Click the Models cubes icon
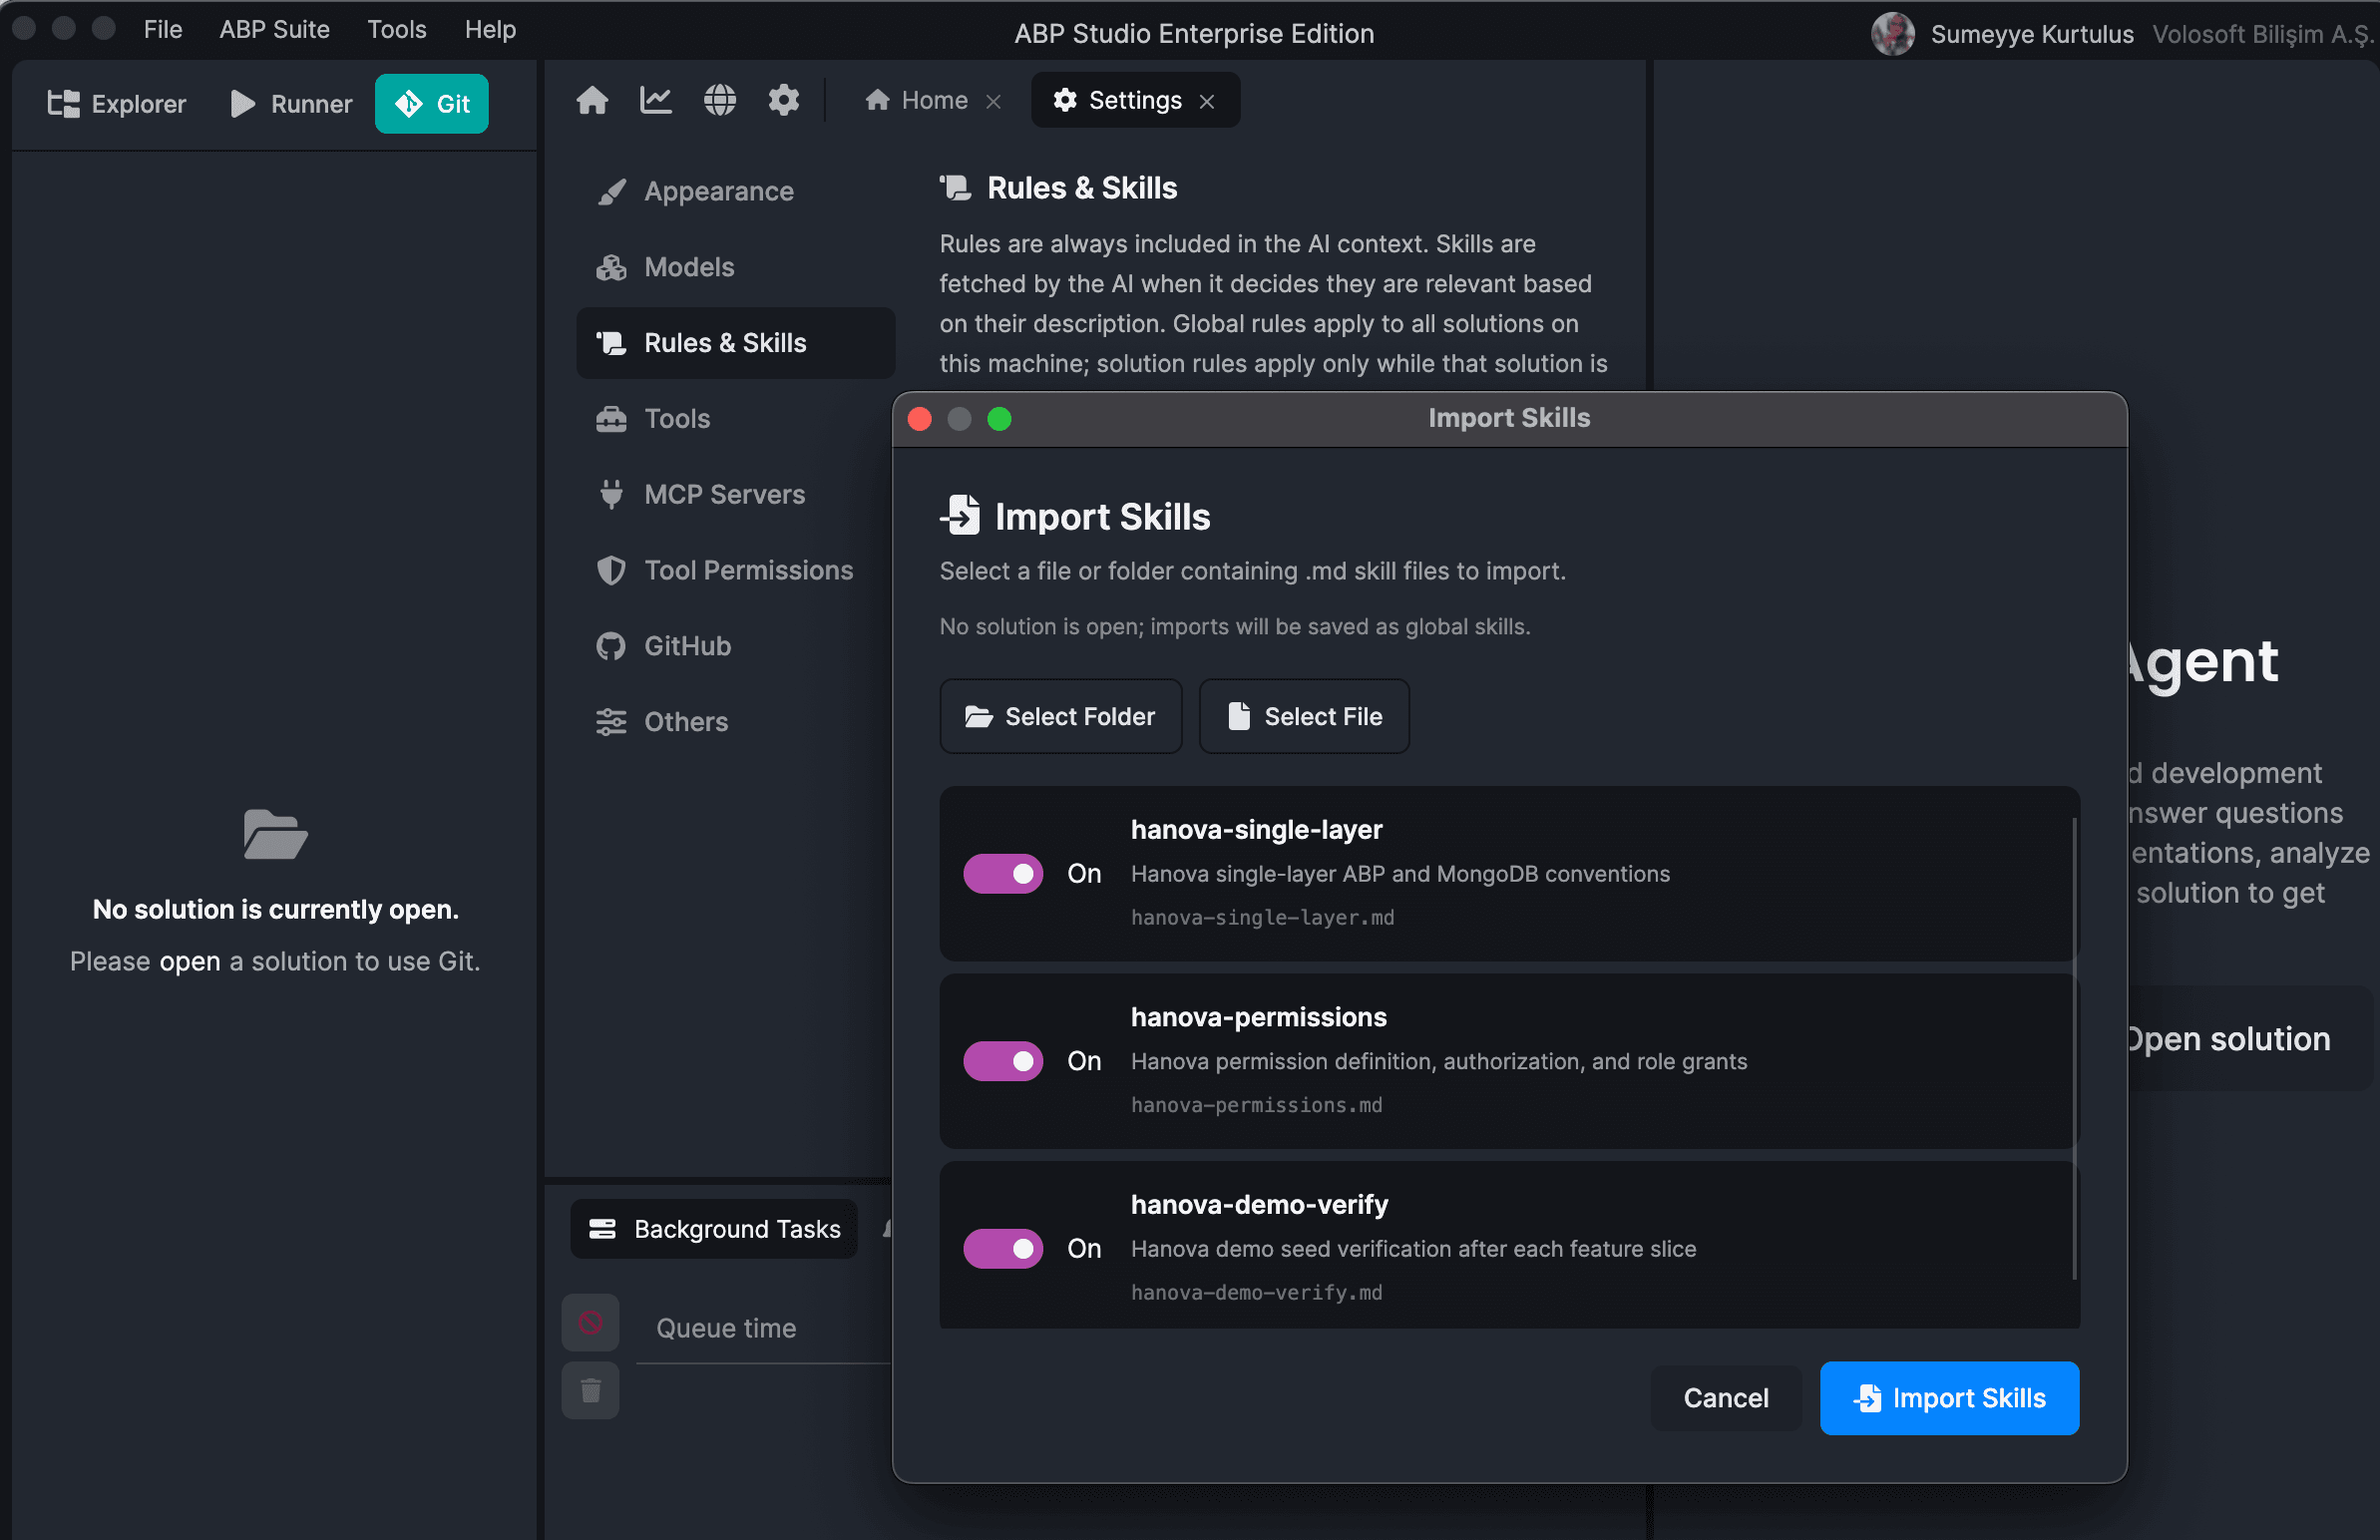 click(611, 268)
